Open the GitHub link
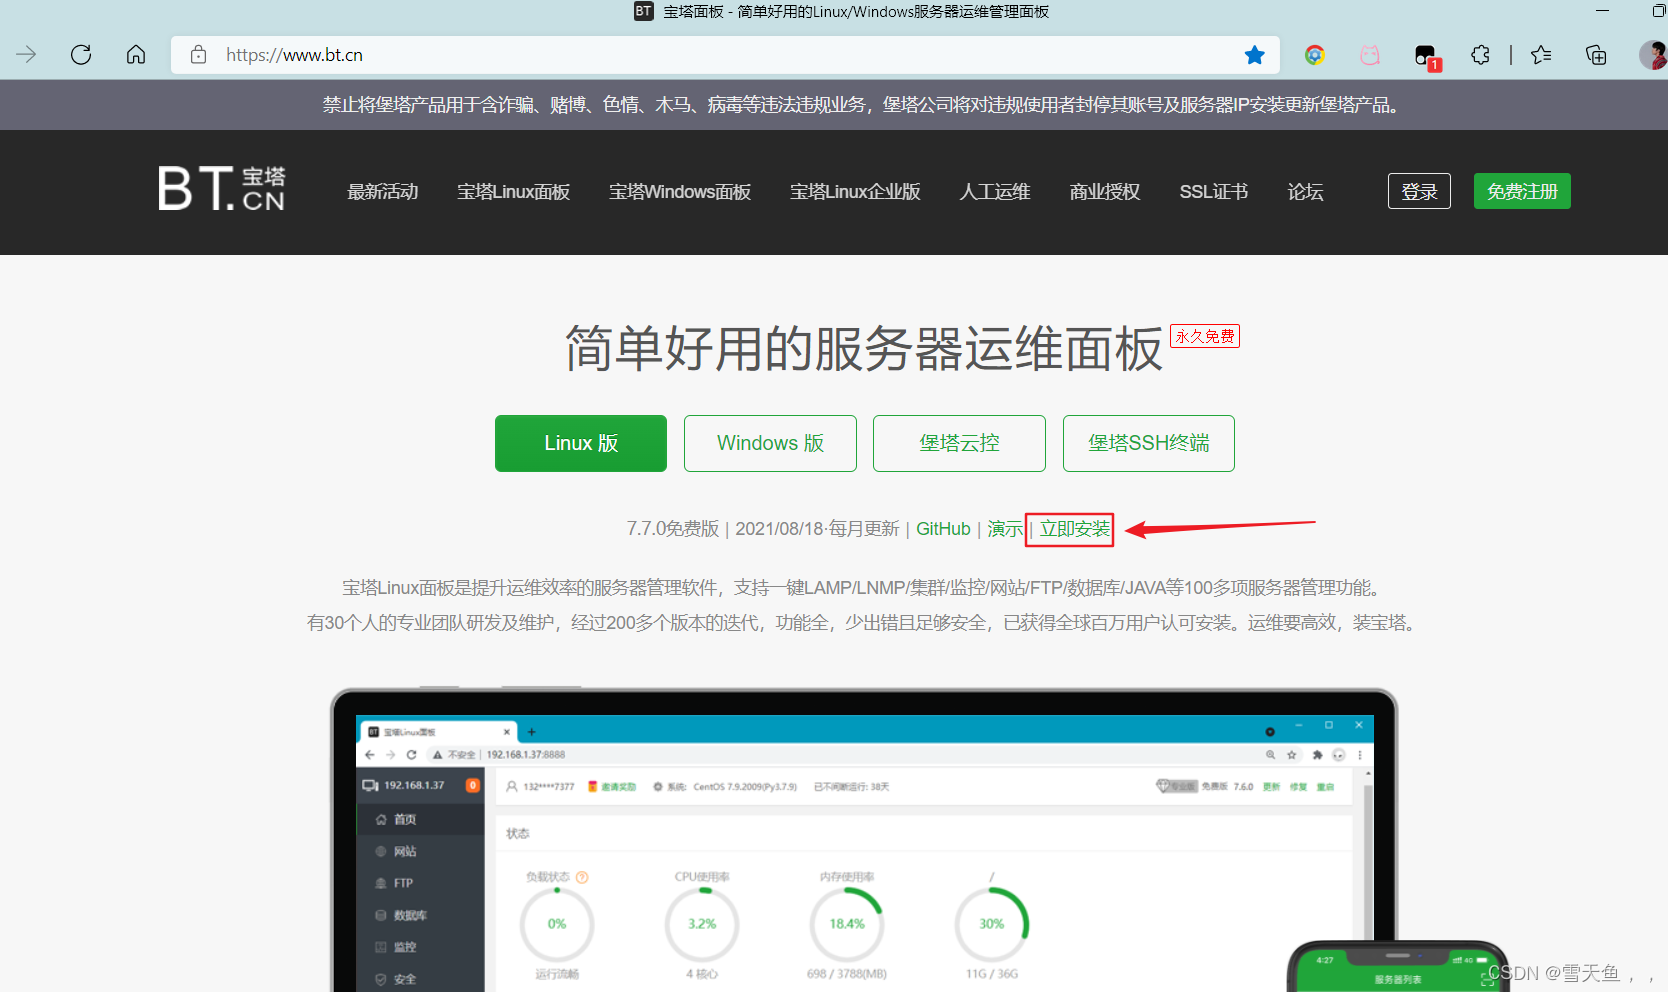1668x992 pixels. click(x=943, y=529)
